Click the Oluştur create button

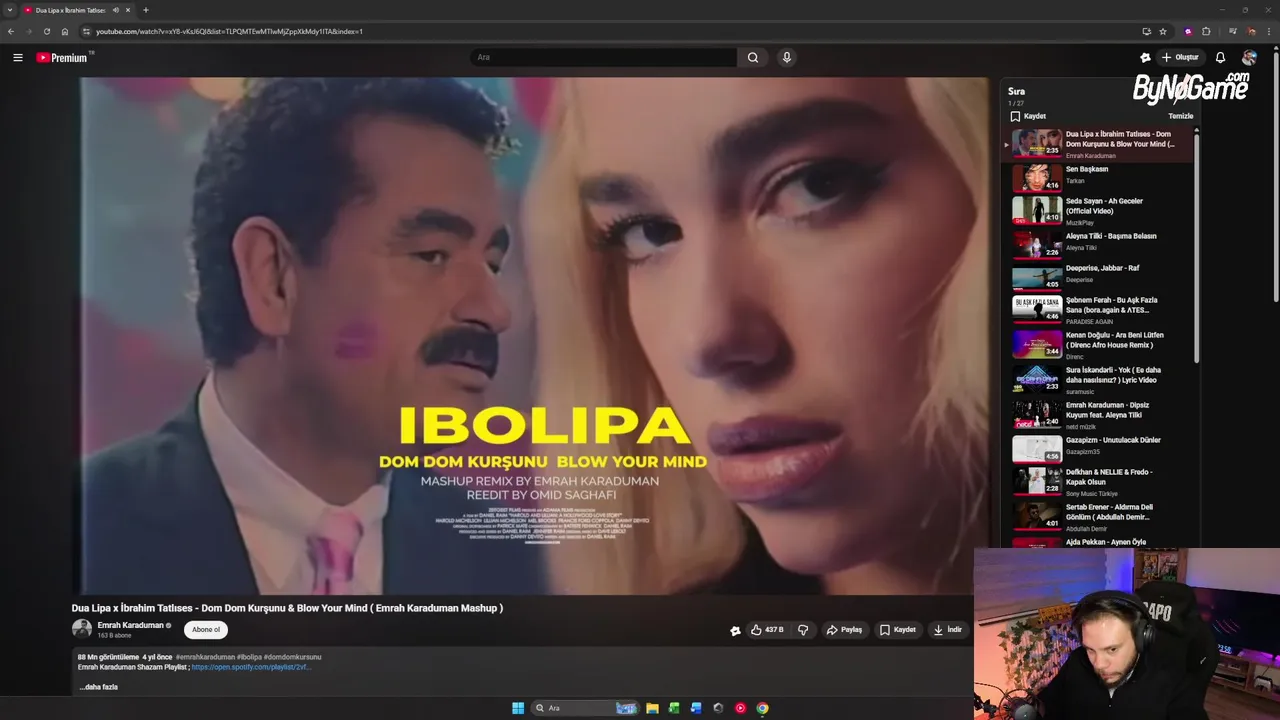point(1180,57)
